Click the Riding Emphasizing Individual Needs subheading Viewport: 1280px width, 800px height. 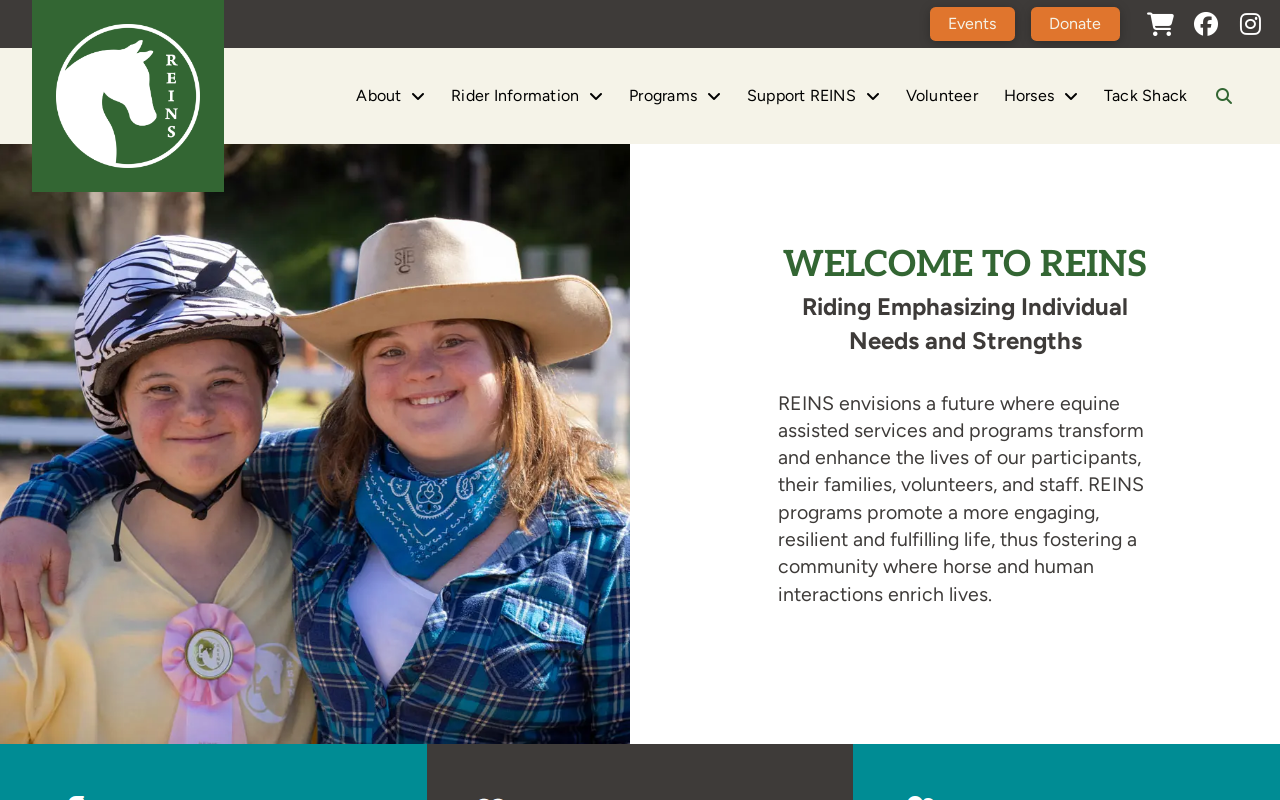click(965, 324)
